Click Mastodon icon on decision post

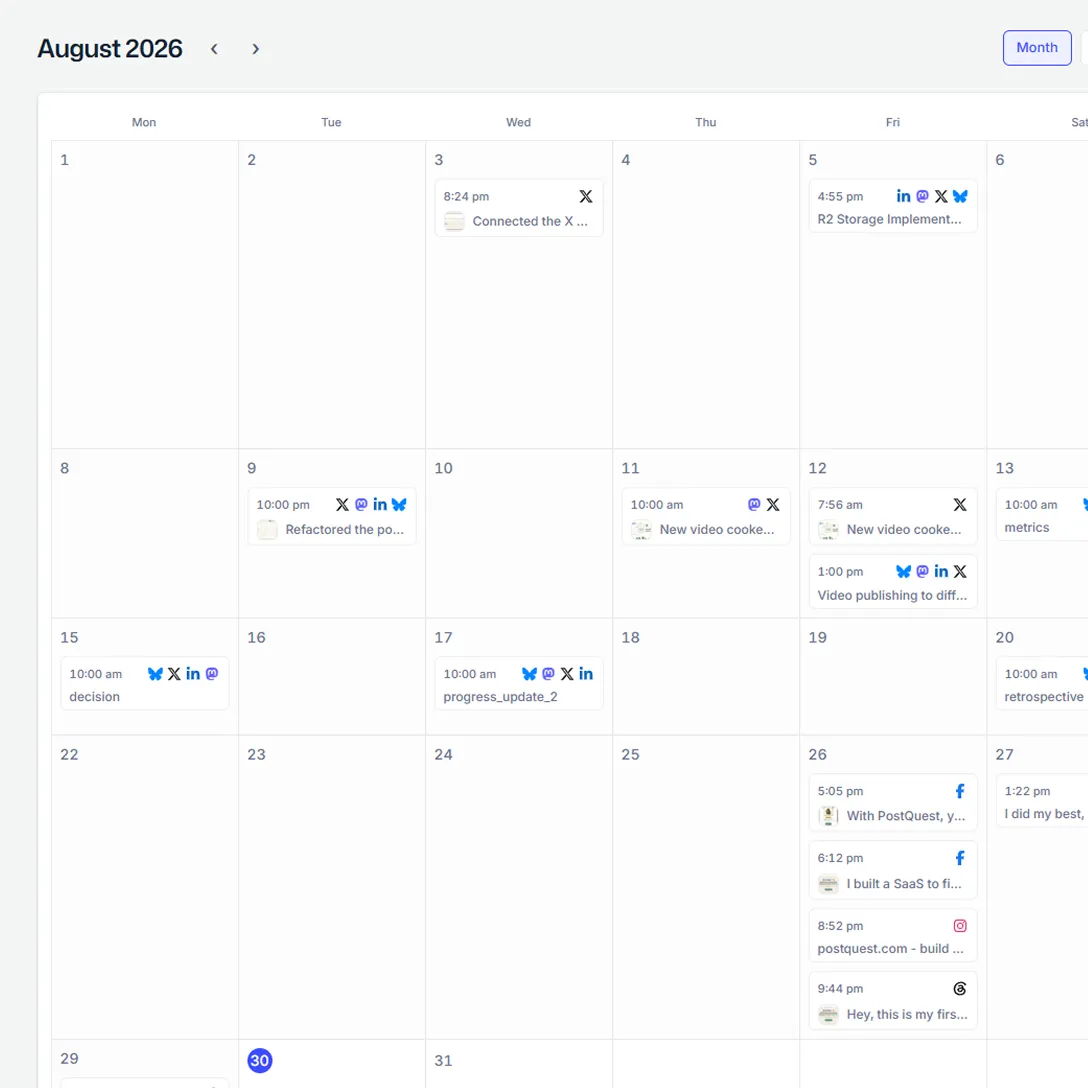(212, 674)
